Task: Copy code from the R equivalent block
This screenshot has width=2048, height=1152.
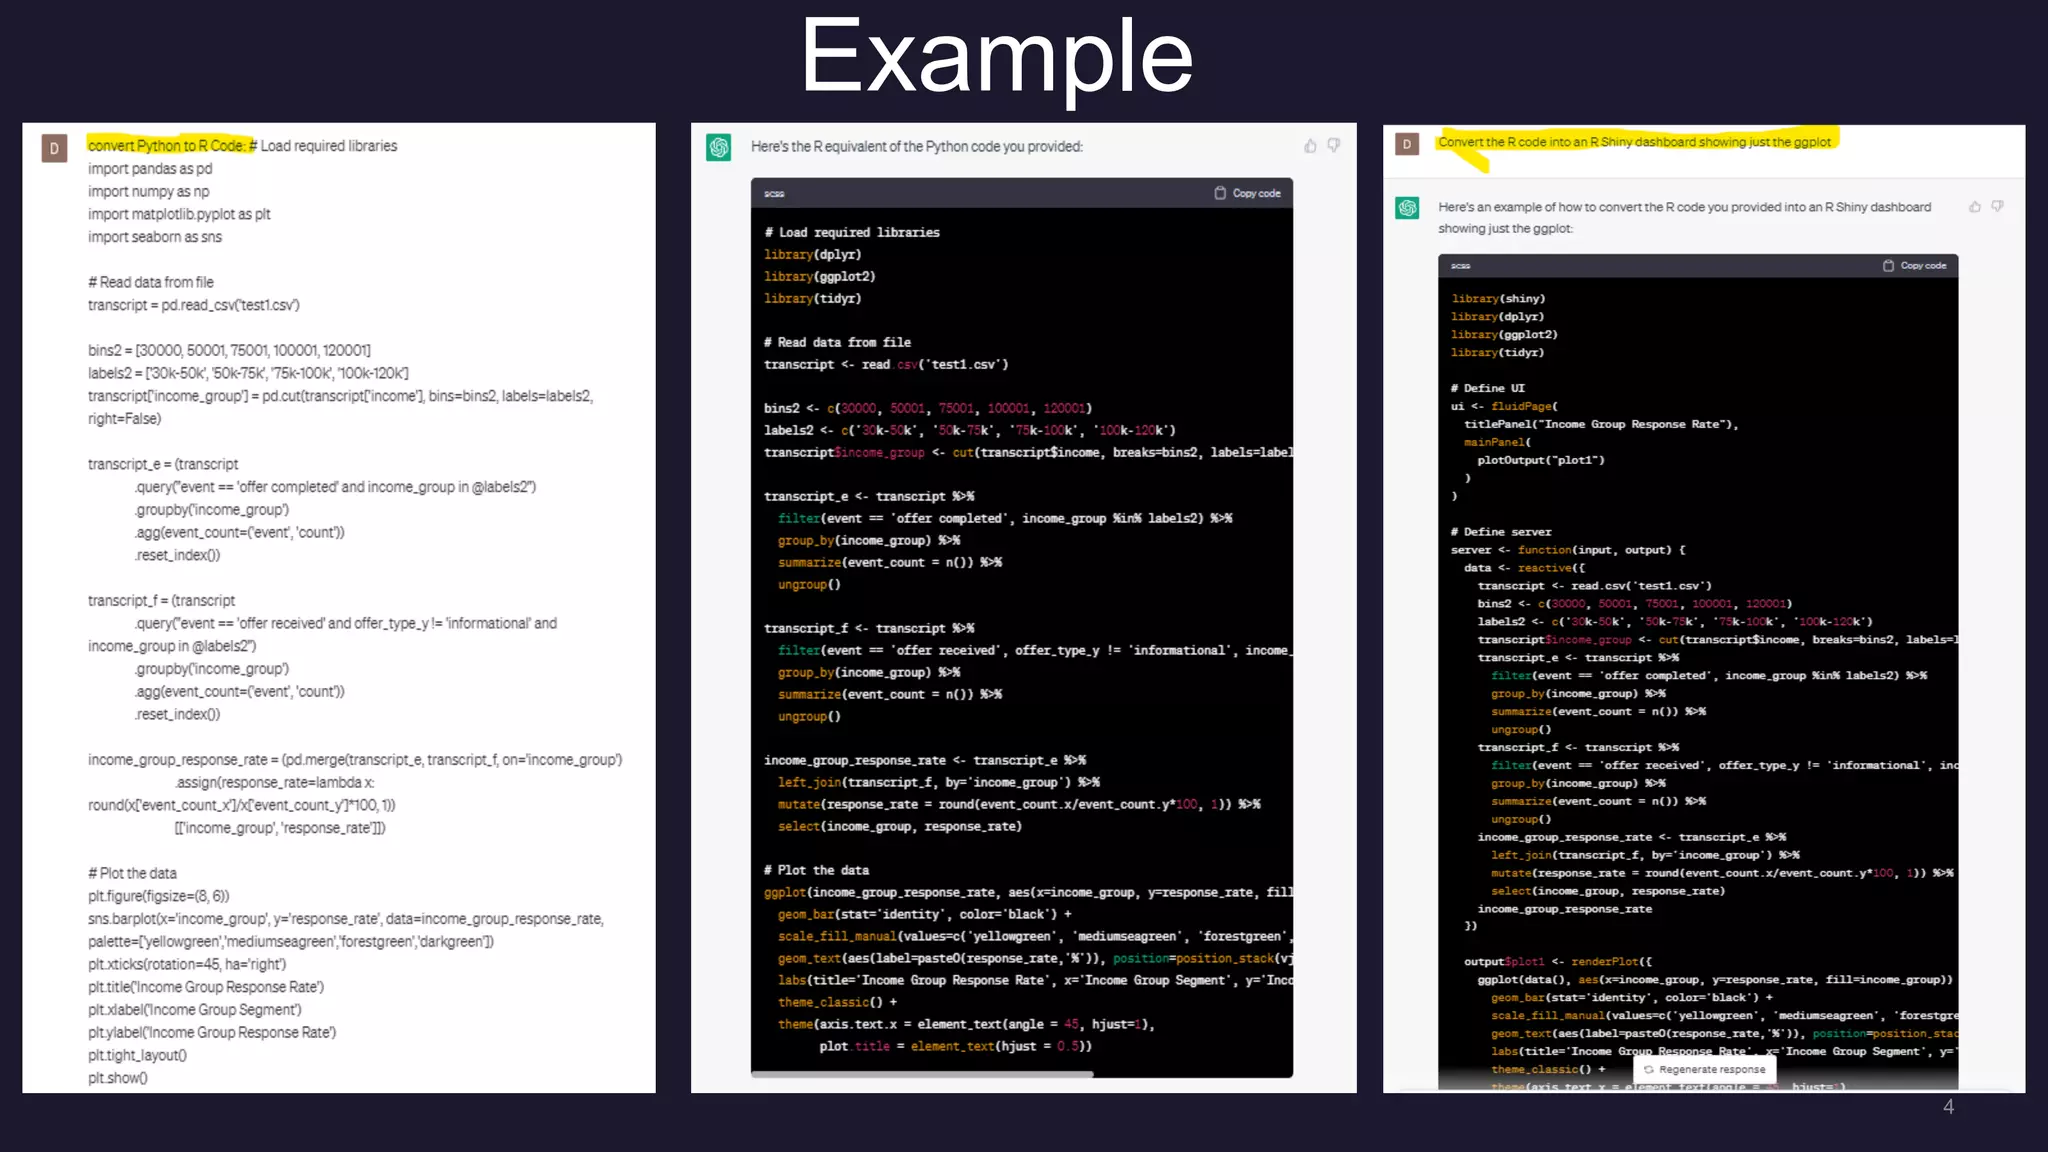Action: pyautogui.click(x=1247, y=193)
